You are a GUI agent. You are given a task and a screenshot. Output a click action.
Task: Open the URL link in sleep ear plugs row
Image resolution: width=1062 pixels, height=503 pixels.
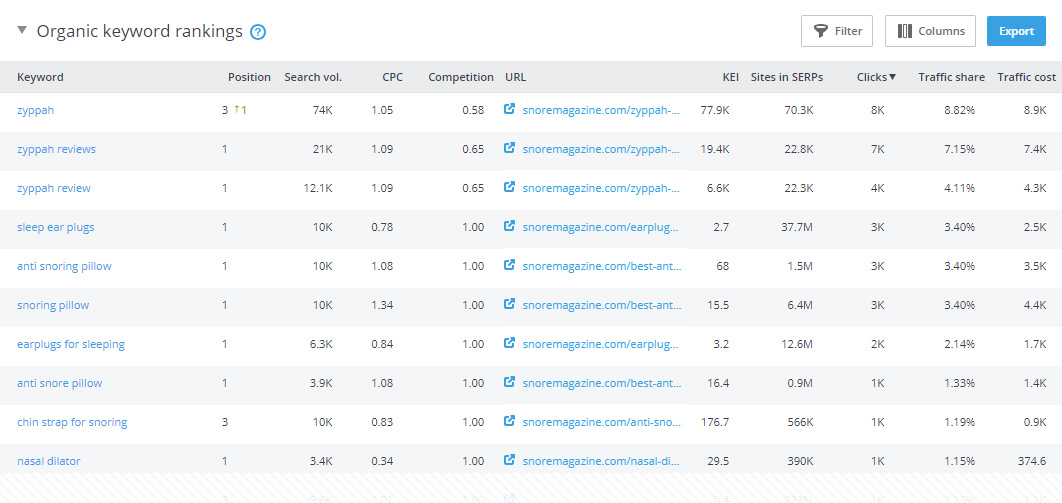pyautogui.click(x=601, y=227)
